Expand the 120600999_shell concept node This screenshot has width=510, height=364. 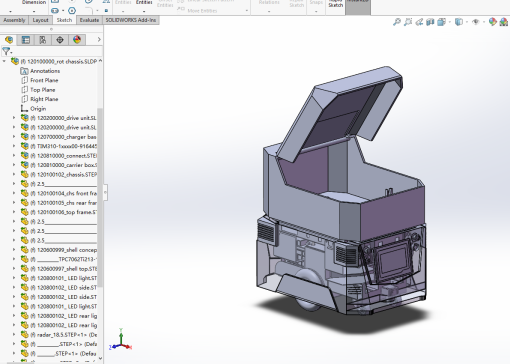(x=14, y=250)
